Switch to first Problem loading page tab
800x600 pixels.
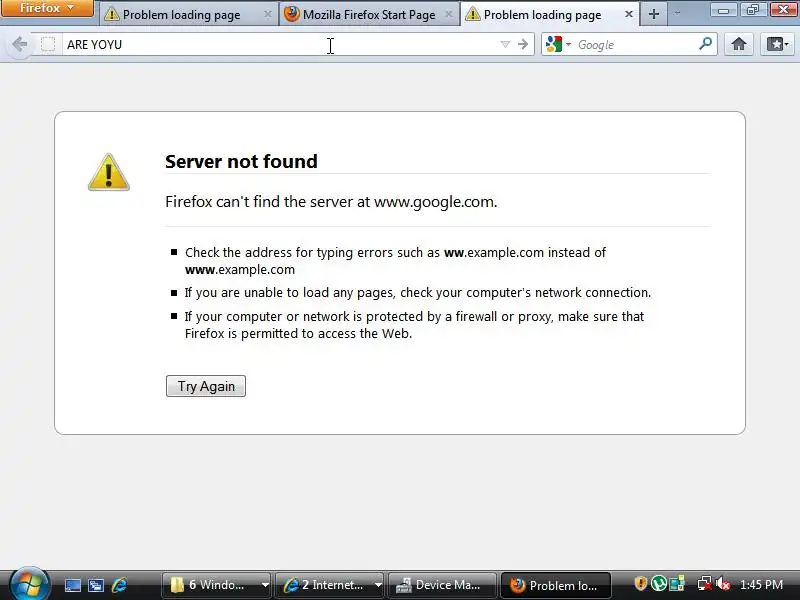coord(187,14)
